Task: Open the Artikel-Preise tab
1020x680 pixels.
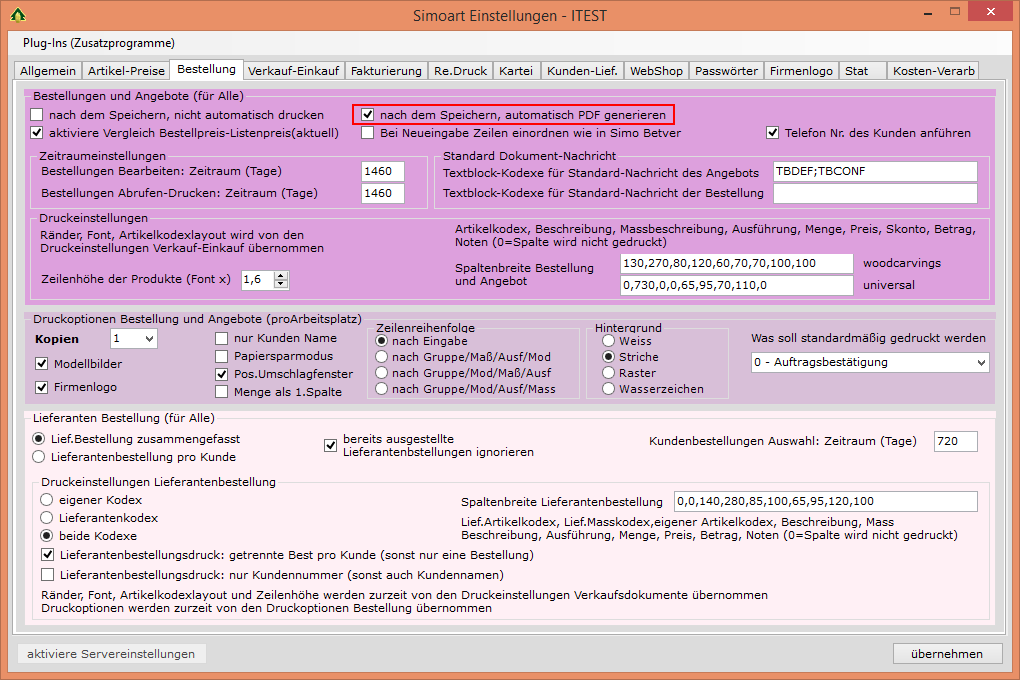Action: tap(126, 71)
